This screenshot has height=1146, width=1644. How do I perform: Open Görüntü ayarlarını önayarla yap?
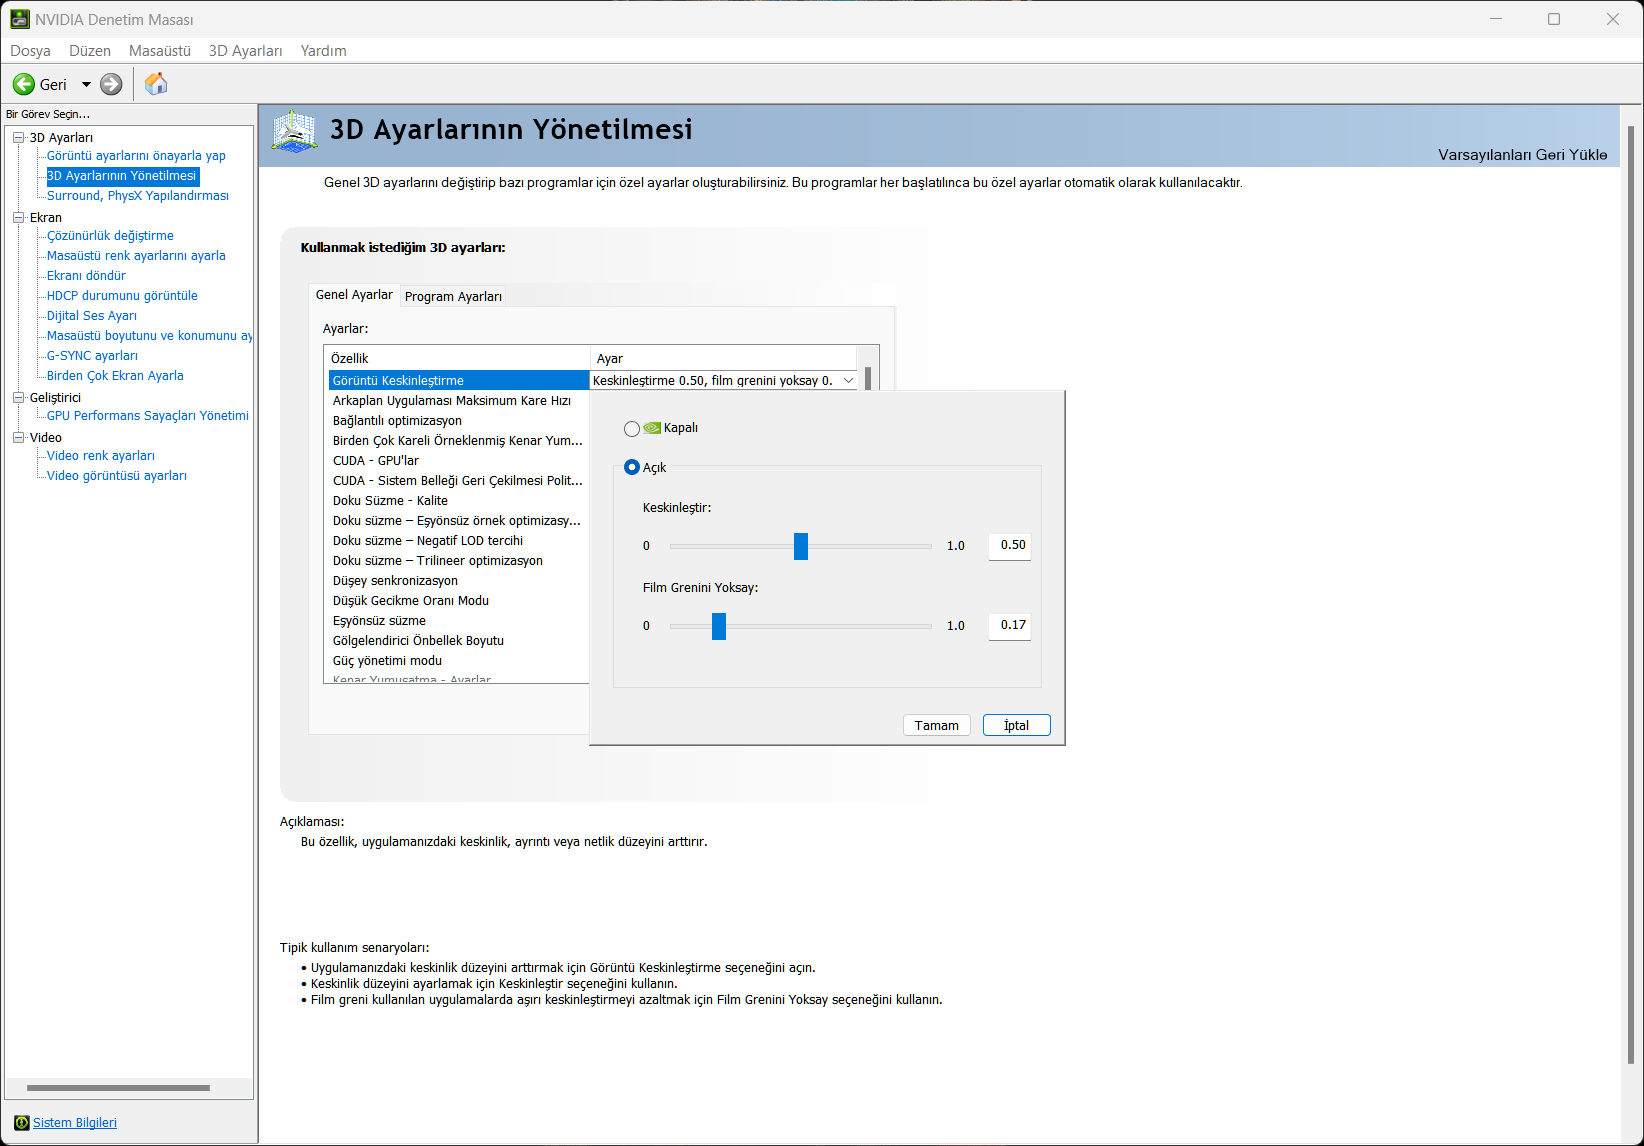point(136,156)
